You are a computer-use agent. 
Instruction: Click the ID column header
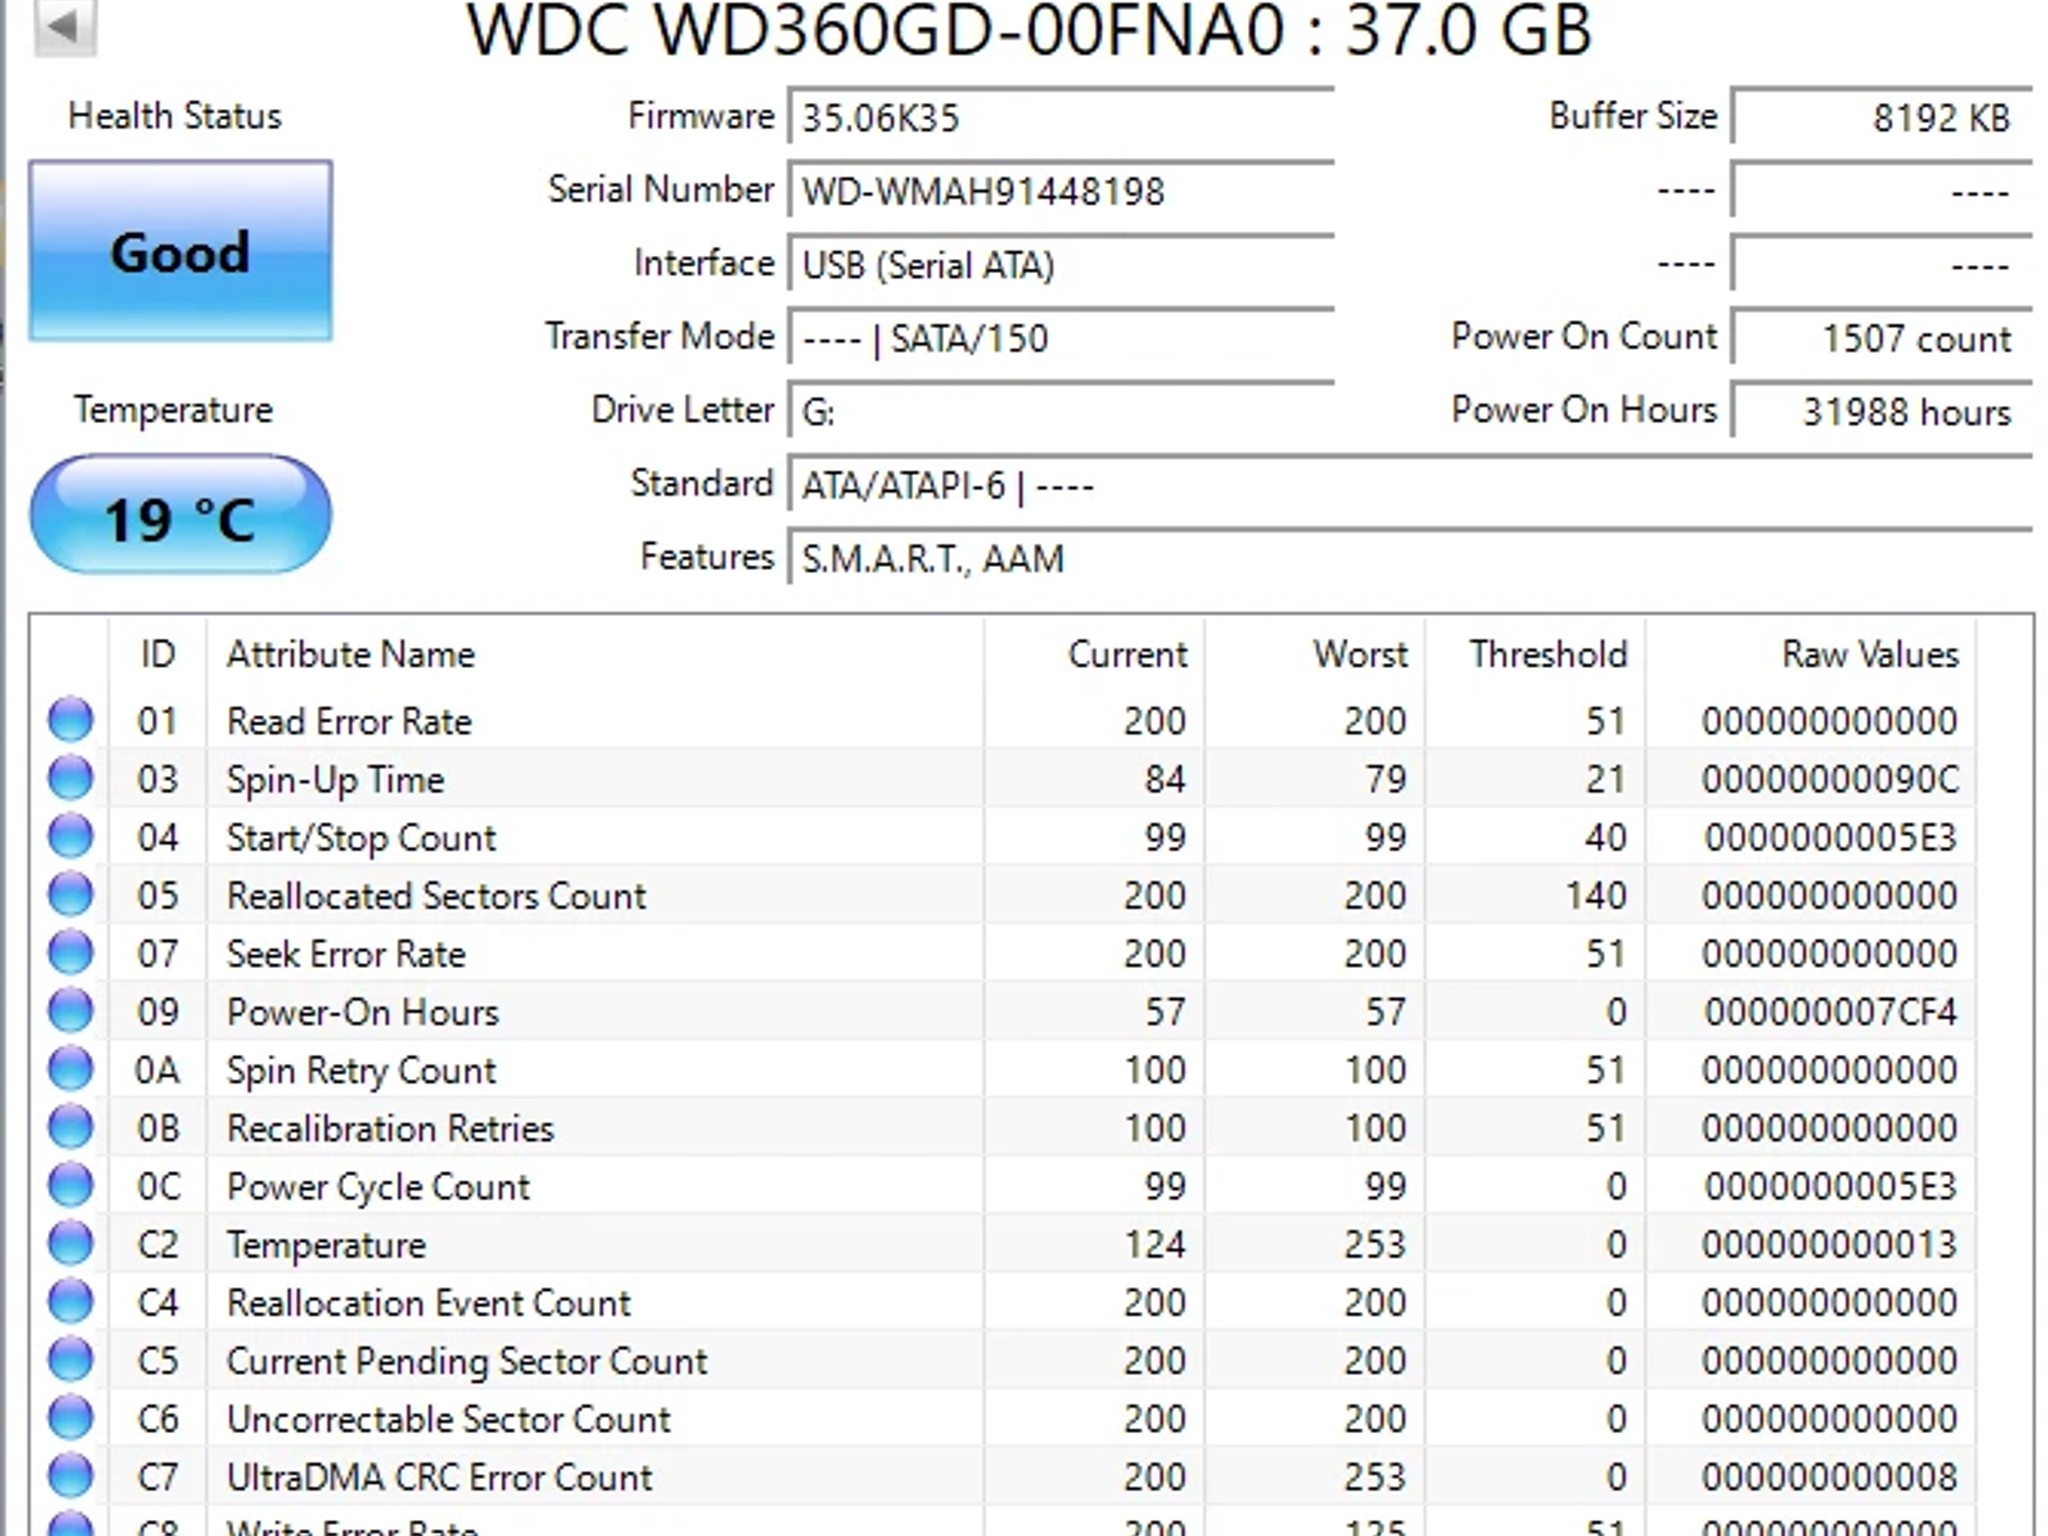(x=158, y=654)
